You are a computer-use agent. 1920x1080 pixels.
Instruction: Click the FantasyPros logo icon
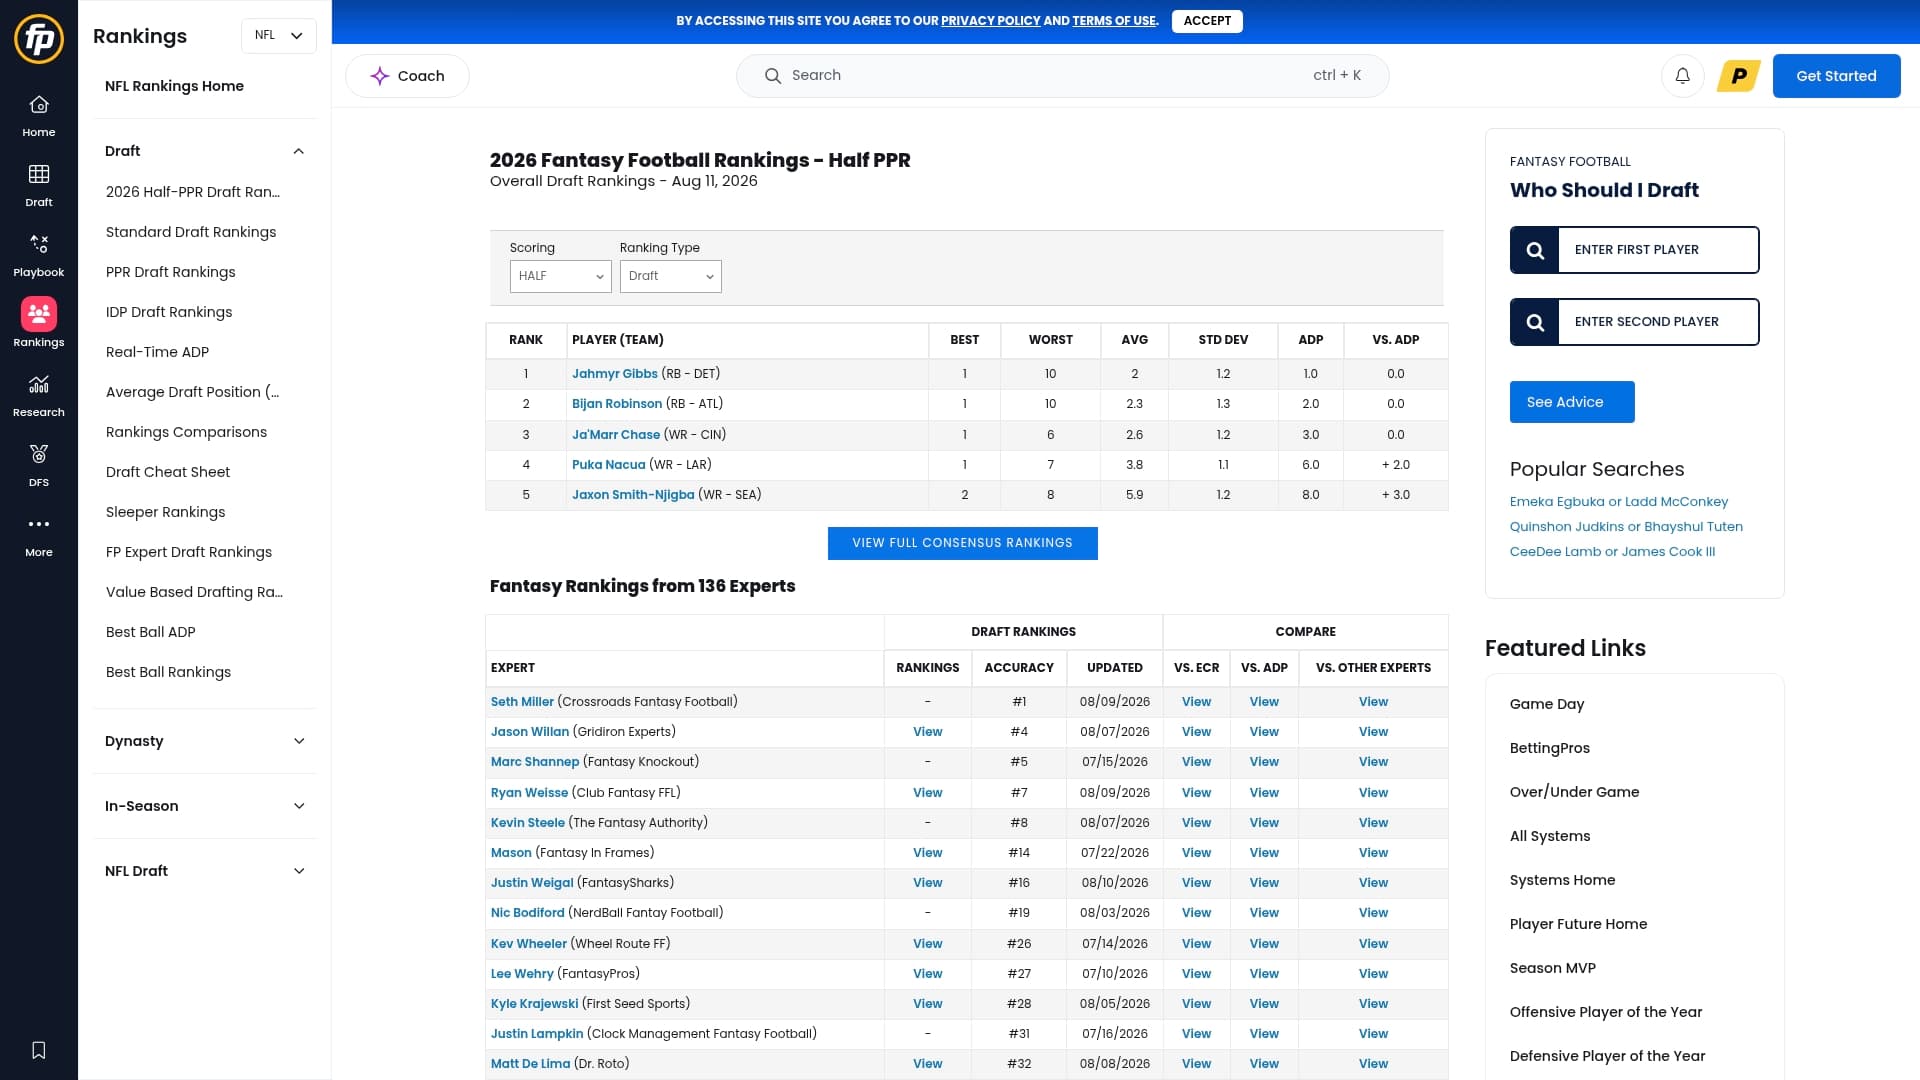click(39, 39)
